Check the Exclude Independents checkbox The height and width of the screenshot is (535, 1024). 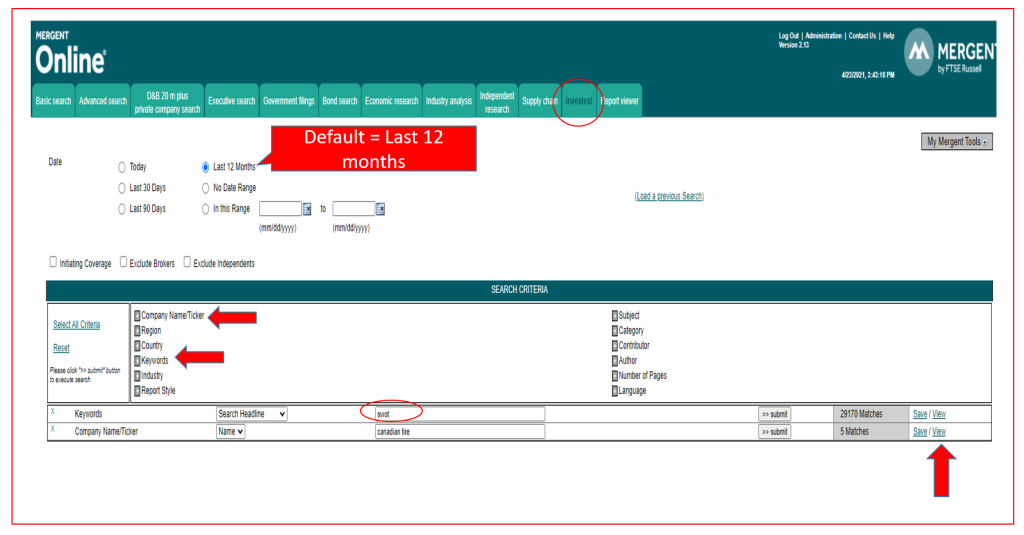pos(187,262)
